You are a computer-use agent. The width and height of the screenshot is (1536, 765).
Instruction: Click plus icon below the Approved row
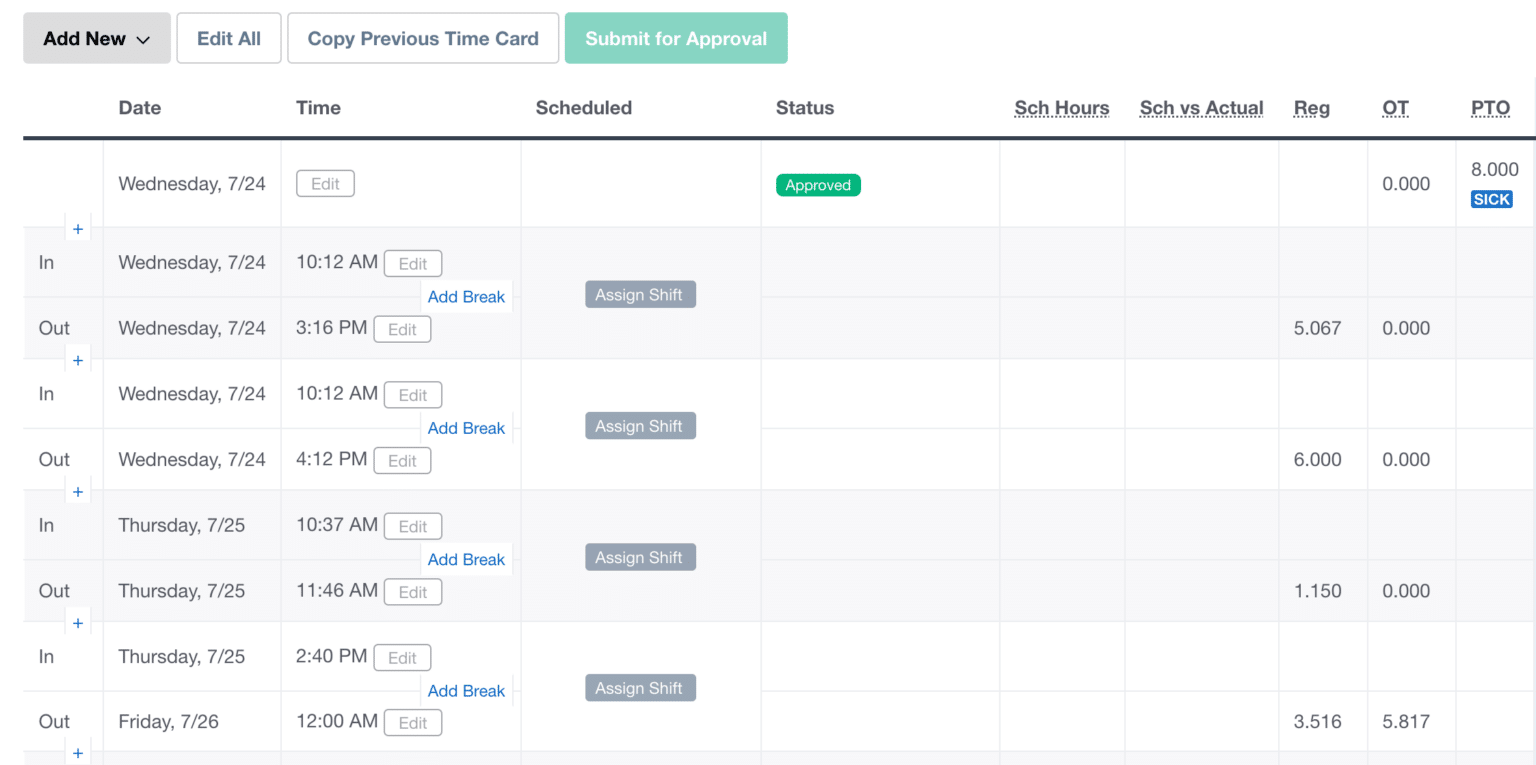click(x=78, y=230)
